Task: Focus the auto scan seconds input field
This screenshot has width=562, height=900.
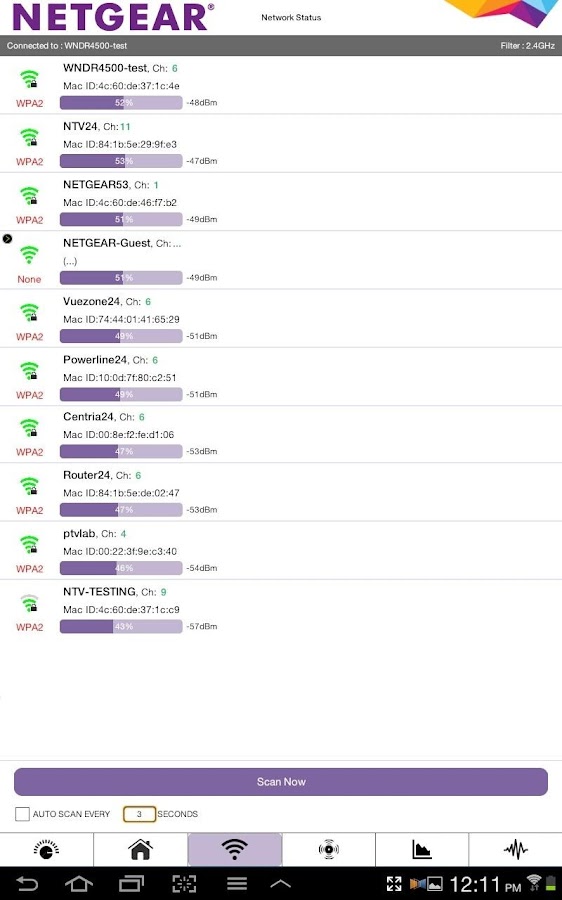Action: pyautogui.click(x=139, y=814)
